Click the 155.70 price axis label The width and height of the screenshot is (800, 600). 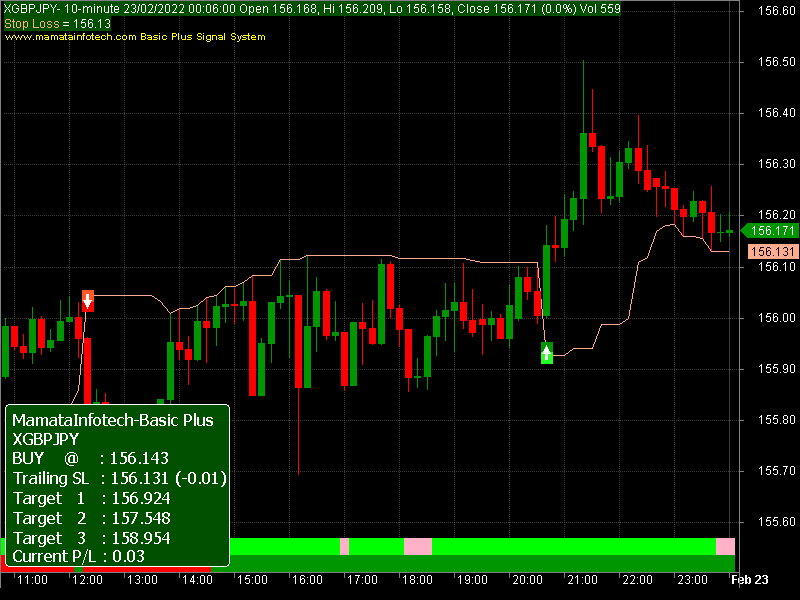[777, 470]
